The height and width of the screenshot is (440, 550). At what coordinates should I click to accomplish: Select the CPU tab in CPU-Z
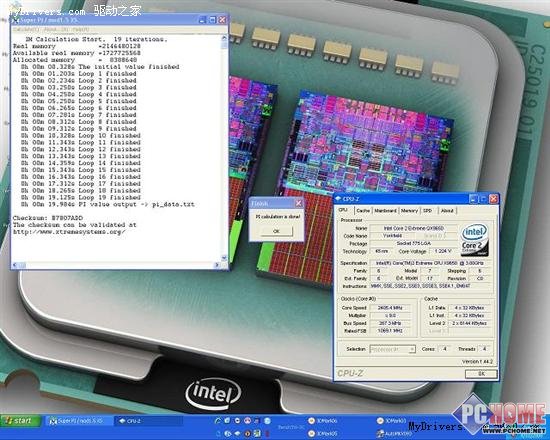[343, 210]
